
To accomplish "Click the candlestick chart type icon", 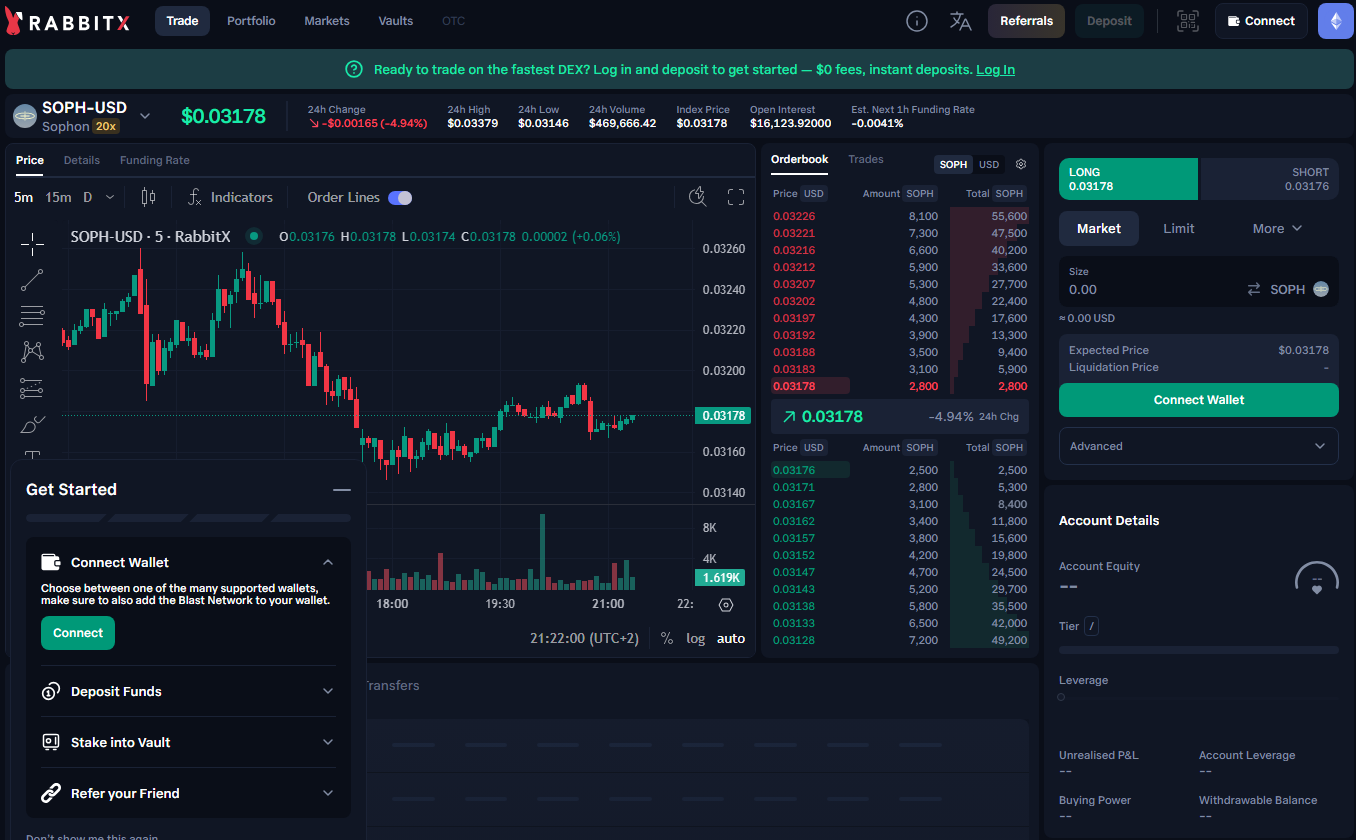I will 149,197.
